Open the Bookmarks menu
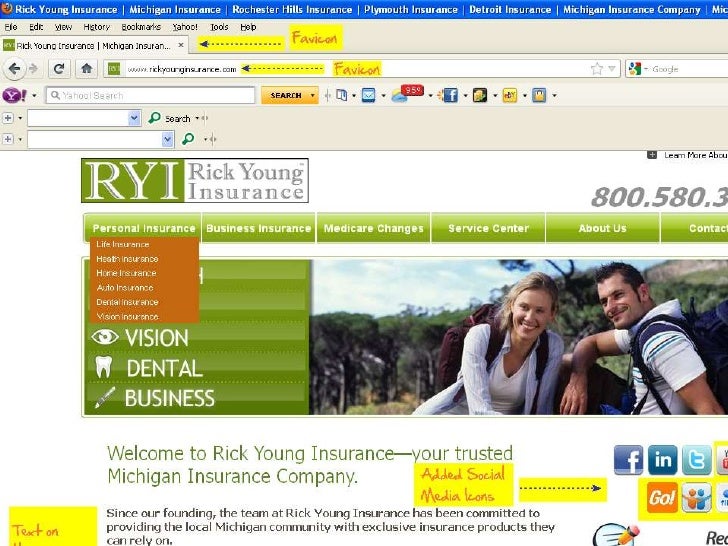Image resolution: width=728 pixels, height=546 pixels. pos(141,27)
